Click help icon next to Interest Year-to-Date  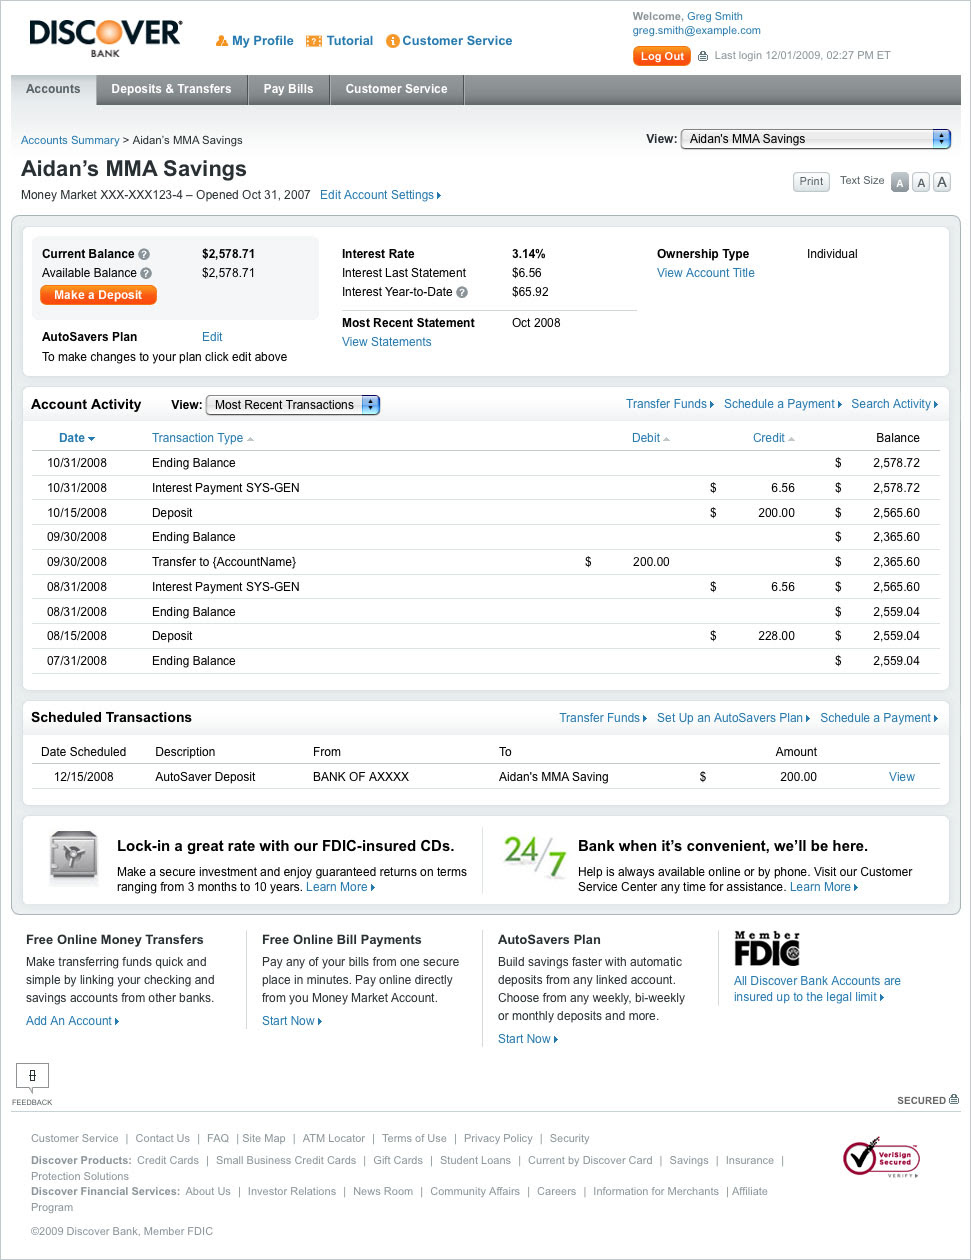click(x=462, y=292)
